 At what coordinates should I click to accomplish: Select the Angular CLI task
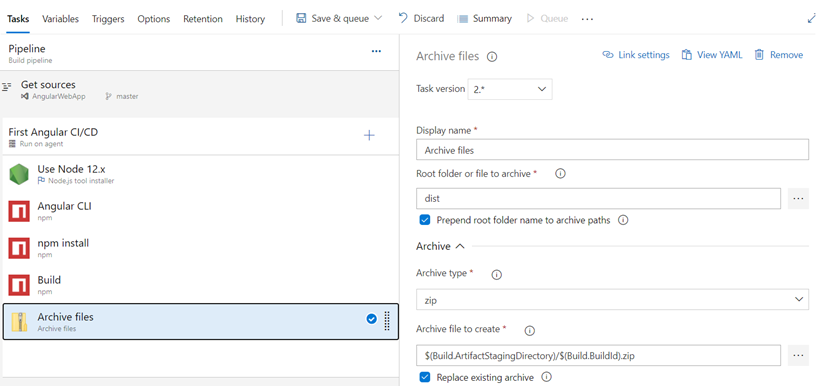200,211
